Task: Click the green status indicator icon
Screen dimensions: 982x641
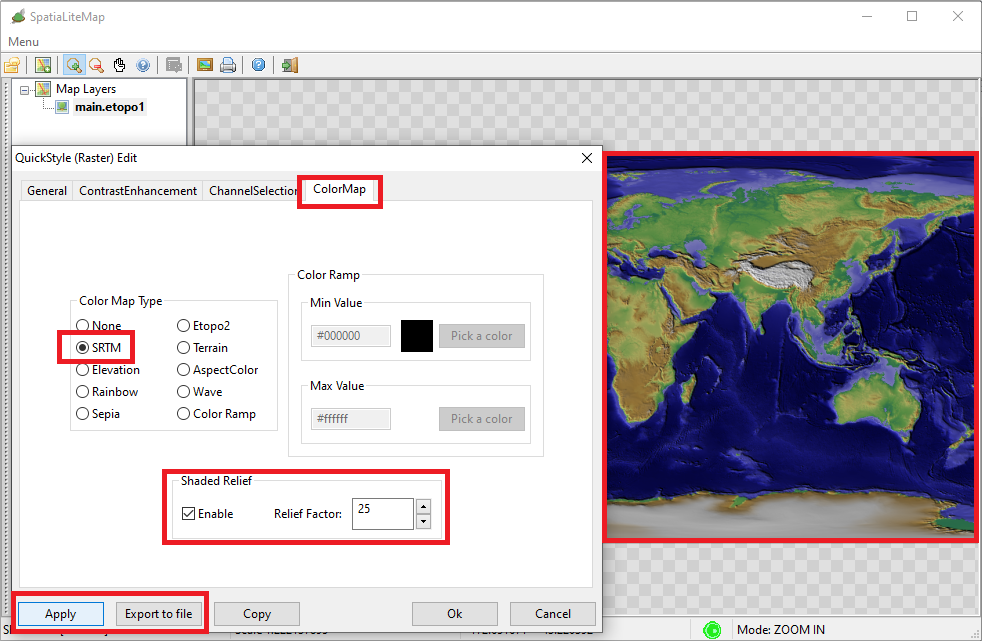Action: pos(712,630)
